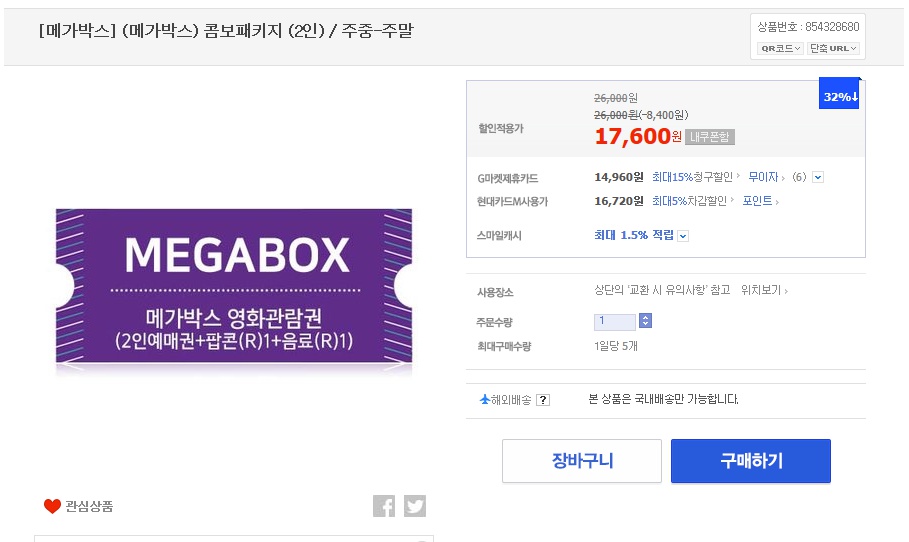Click the 32% discount badge
This screenshot has width=909, height=542.
coord(840,96)
